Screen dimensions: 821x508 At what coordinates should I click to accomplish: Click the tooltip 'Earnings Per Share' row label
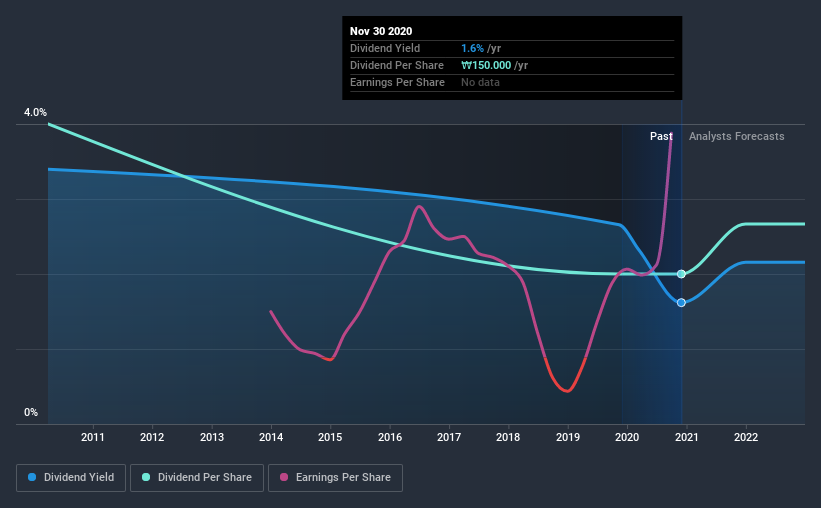pyautogui.click(x=397, y=82)
